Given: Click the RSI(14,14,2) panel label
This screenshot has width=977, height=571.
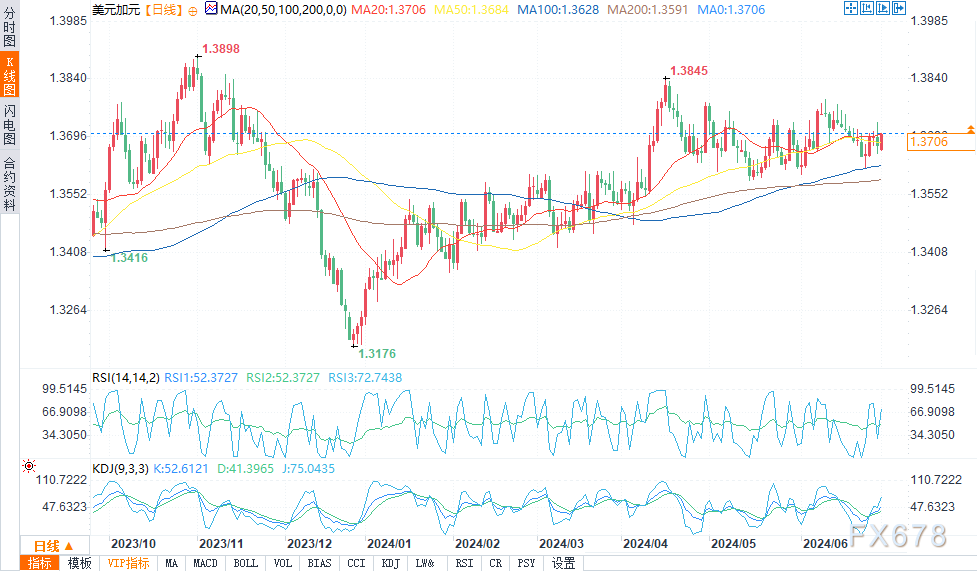Looking at the screenshot, I should tap(126, 378).
